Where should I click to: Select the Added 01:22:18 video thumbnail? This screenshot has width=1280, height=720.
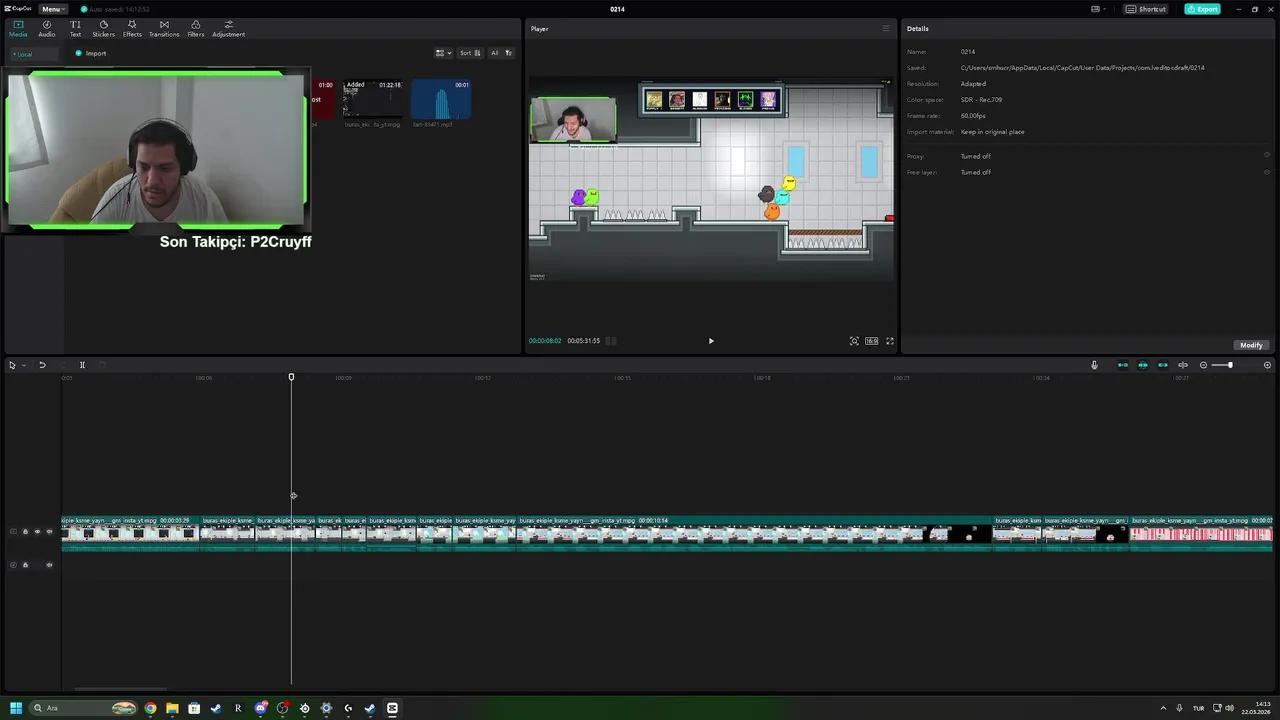(372, 99)
